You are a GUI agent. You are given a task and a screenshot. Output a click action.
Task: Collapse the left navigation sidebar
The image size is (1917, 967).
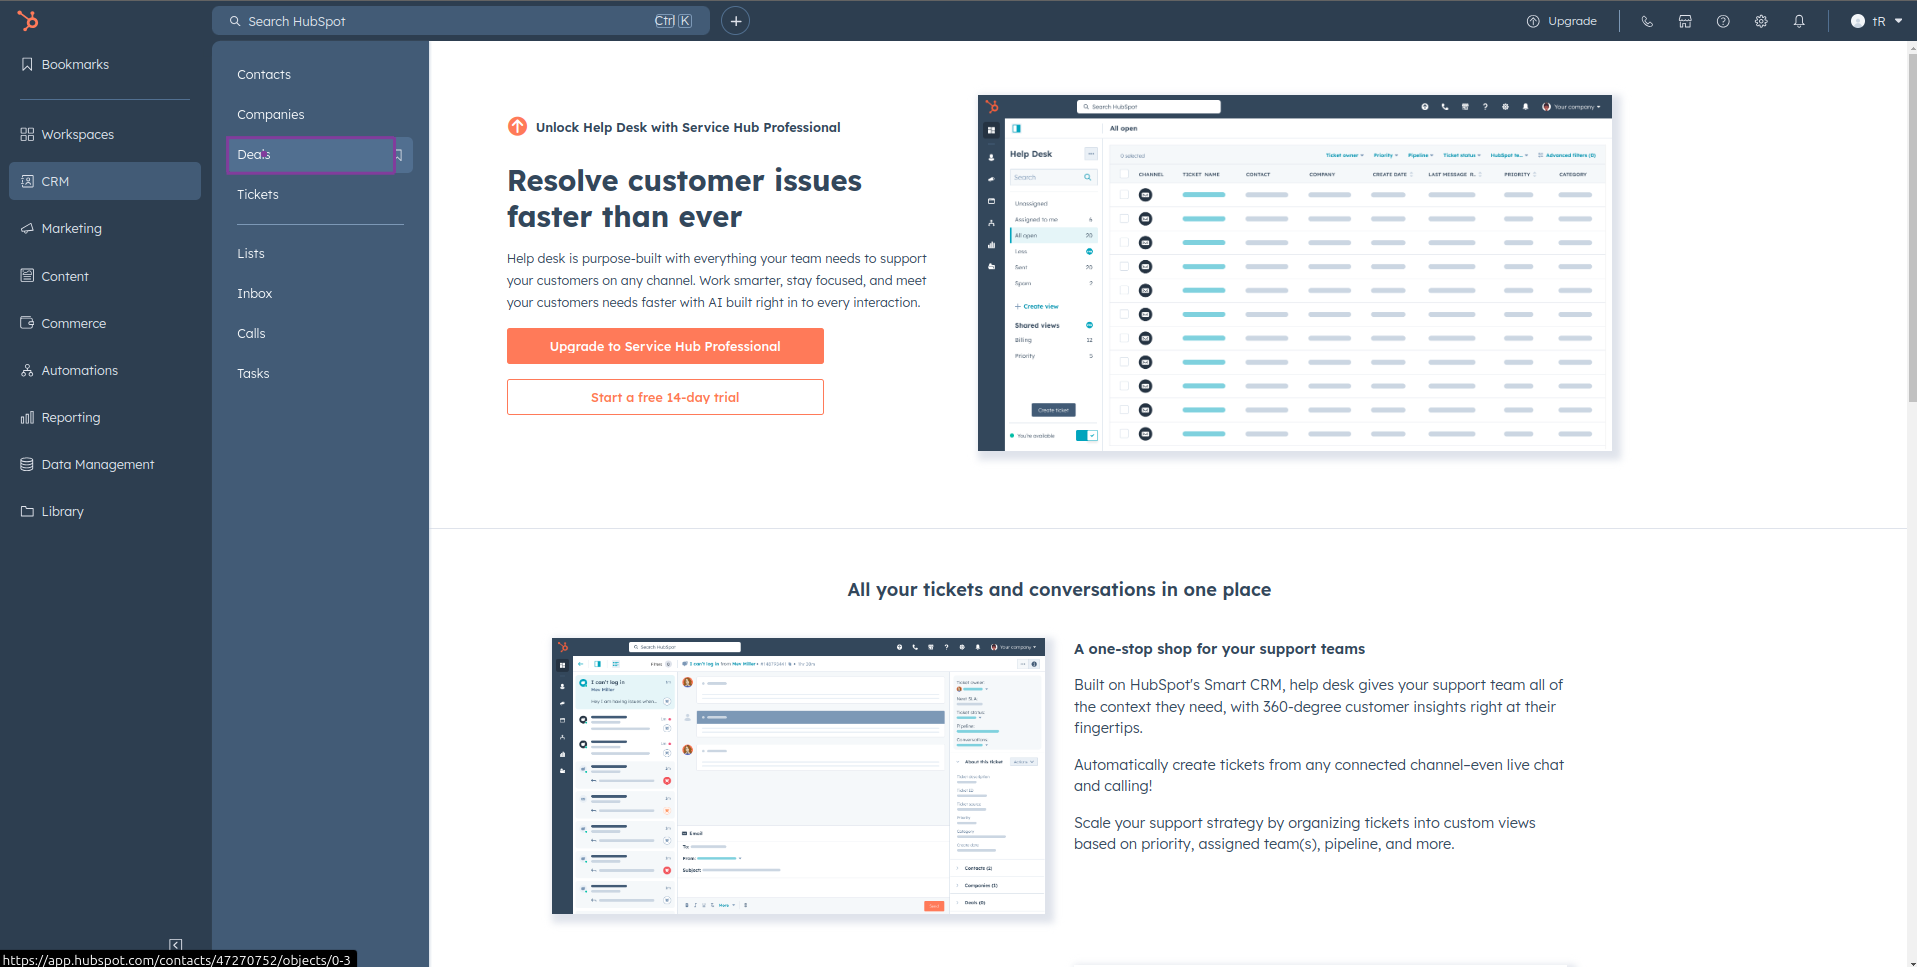point(176,944)
